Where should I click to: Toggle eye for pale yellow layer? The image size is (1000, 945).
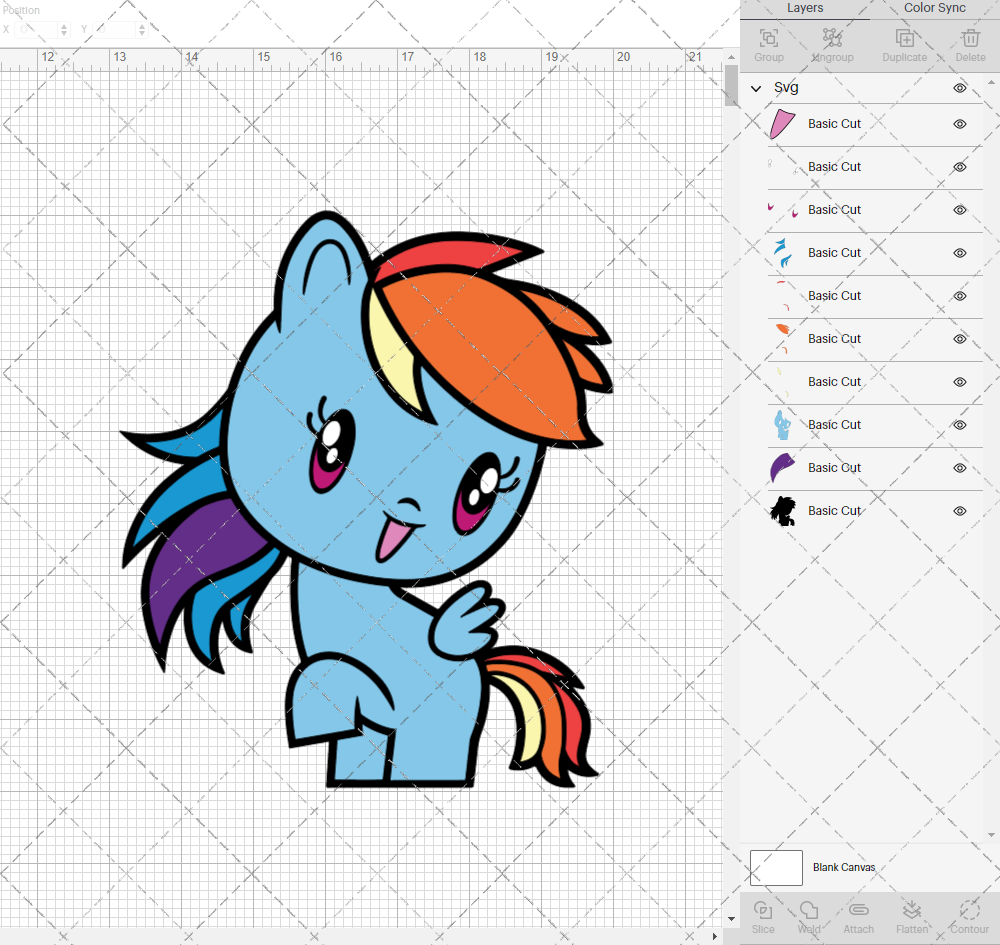(959, 382)
